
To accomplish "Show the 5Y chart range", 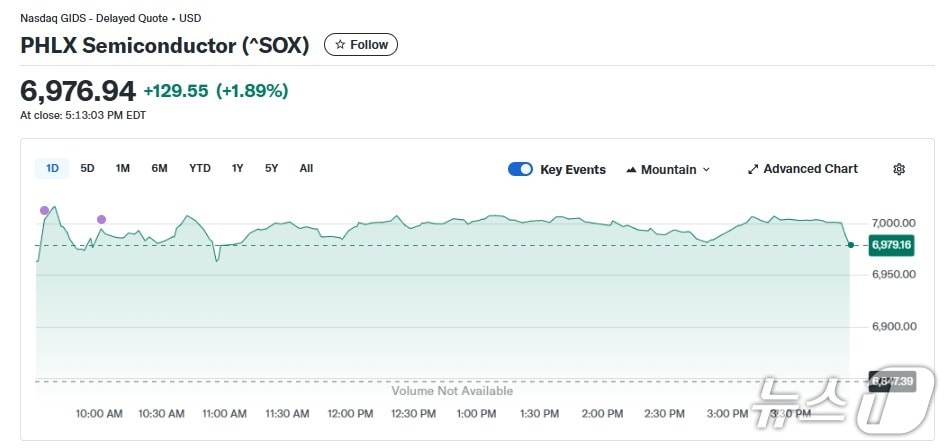I will 271,168.
